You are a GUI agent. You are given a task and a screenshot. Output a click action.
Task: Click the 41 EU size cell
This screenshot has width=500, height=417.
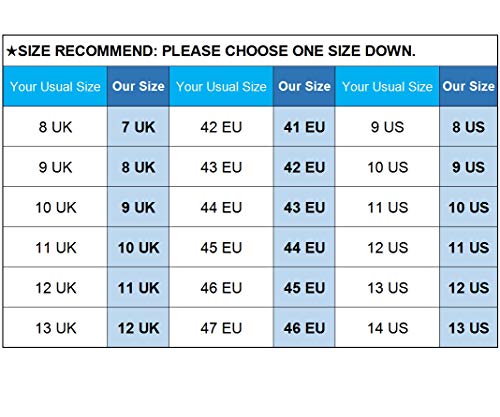(x=304, y=127)
